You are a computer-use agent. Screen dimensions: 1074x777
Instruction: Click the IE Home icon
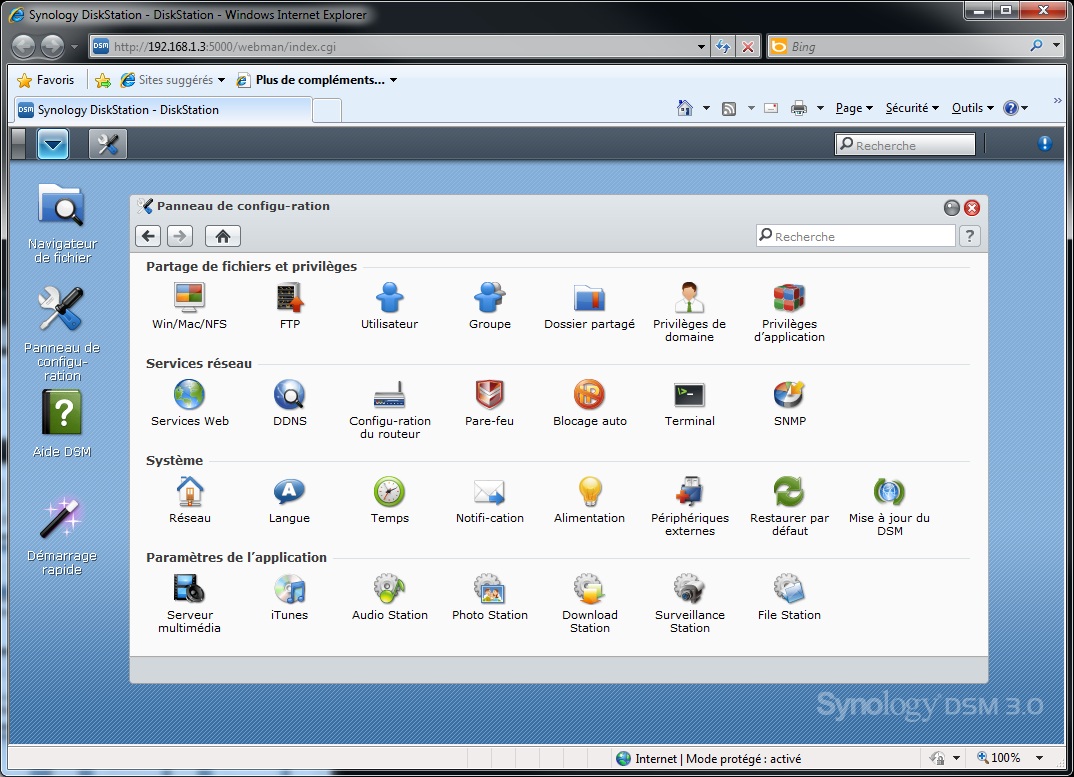click(684, 108)
